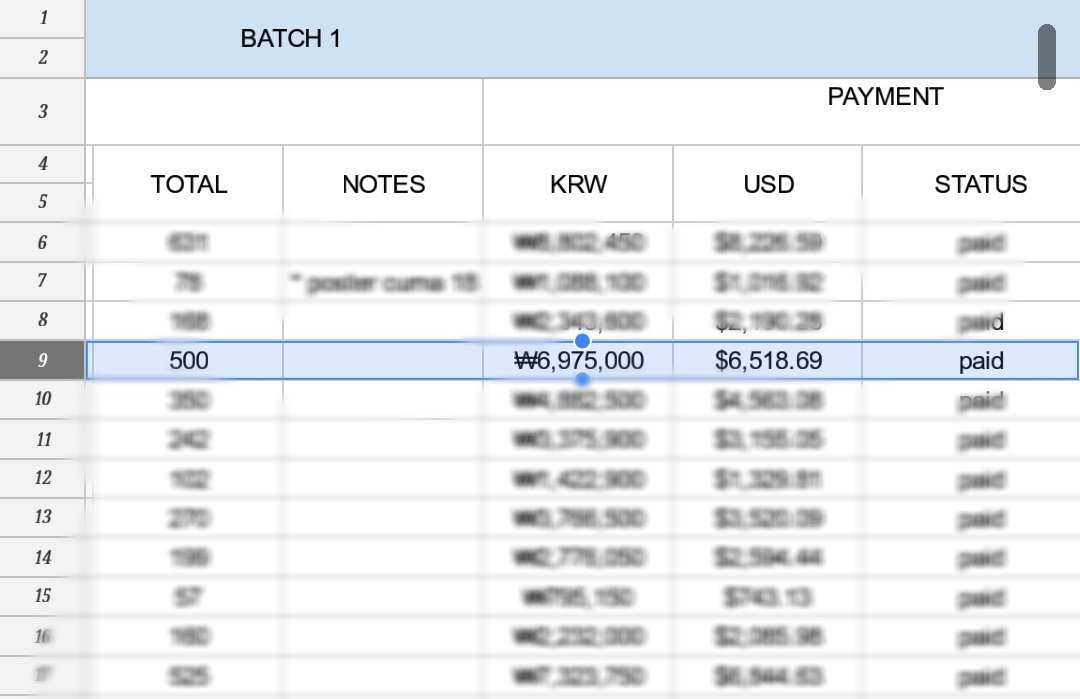Screen dimensions: 1080x699
Task: Click the TOTAL column heading
Action: [x=188, y=184]
